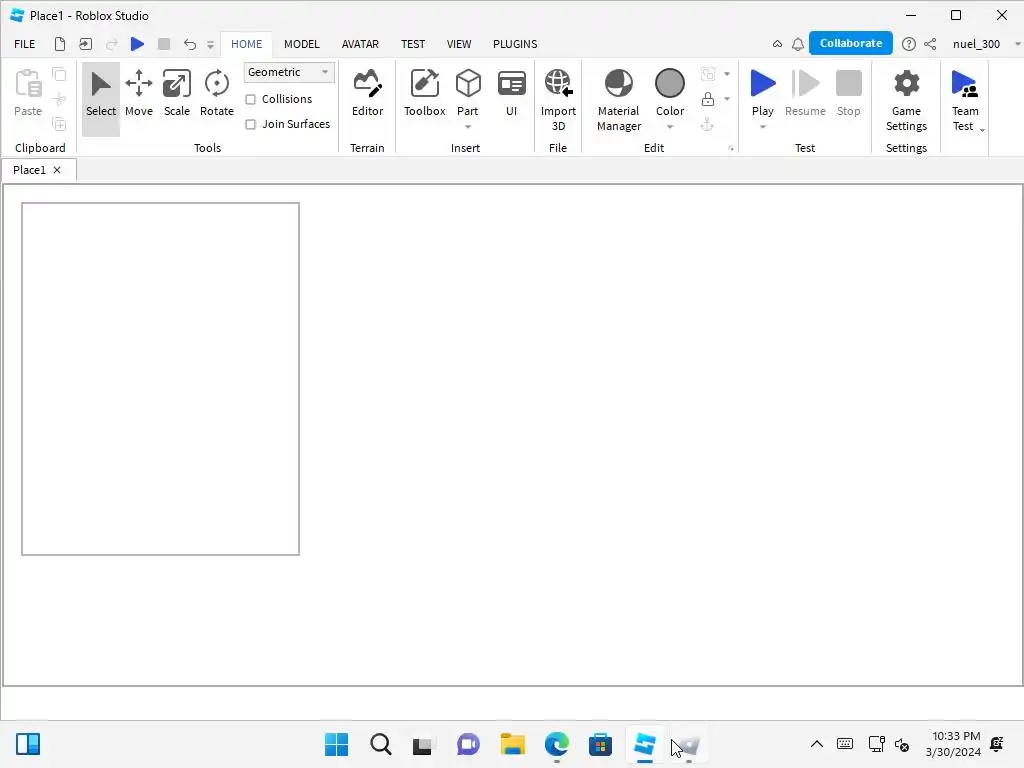Click the Lock icon in Edit section
Screen dimensions: 1024x768
(707, 99)
